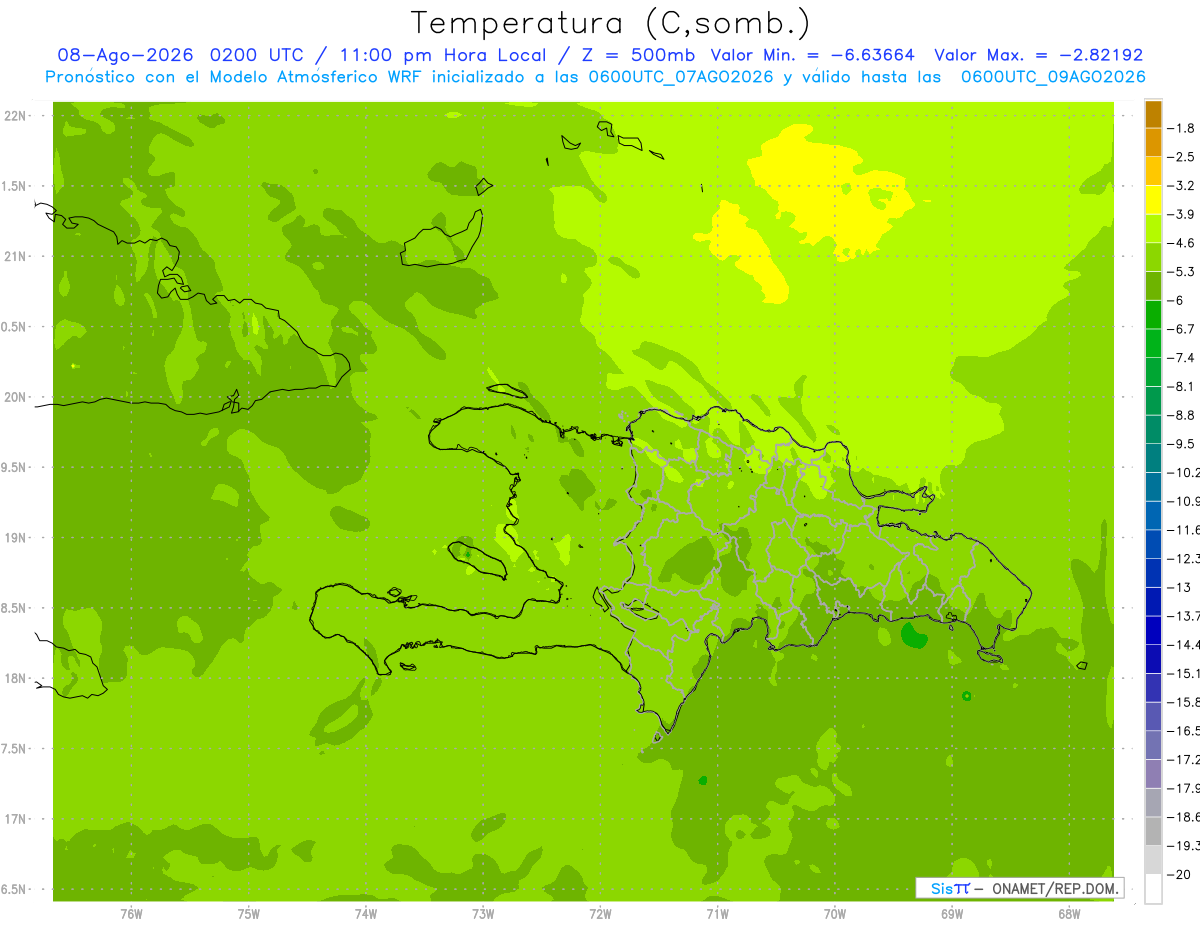This screenshot has height=927, width=1200.
Task: Click the "73W" longitude label
Action: [x=483, y=914]
